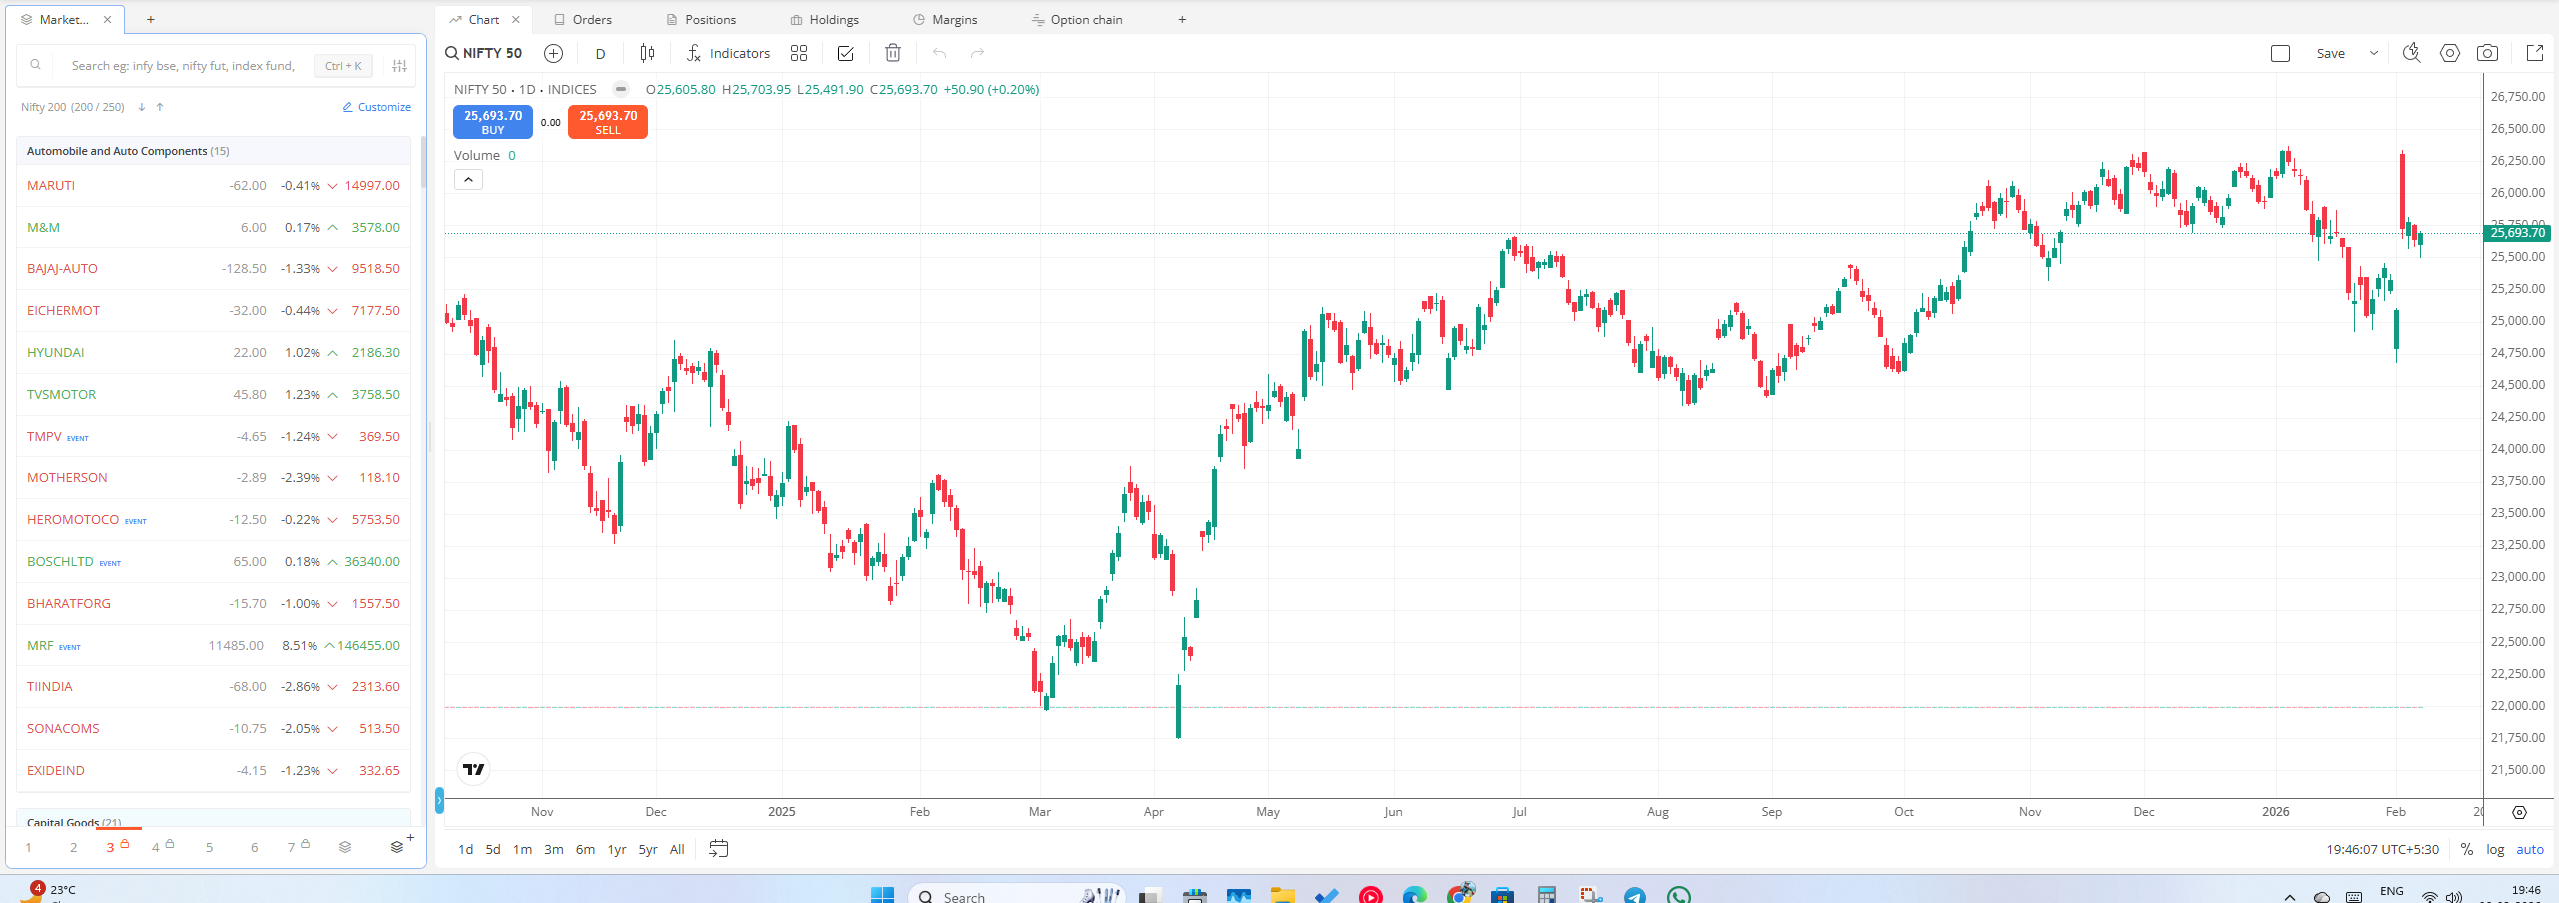Toggle auto scale for the chart
The height and width of the screenshot is (903, 2559).
tap(2529, 849)
